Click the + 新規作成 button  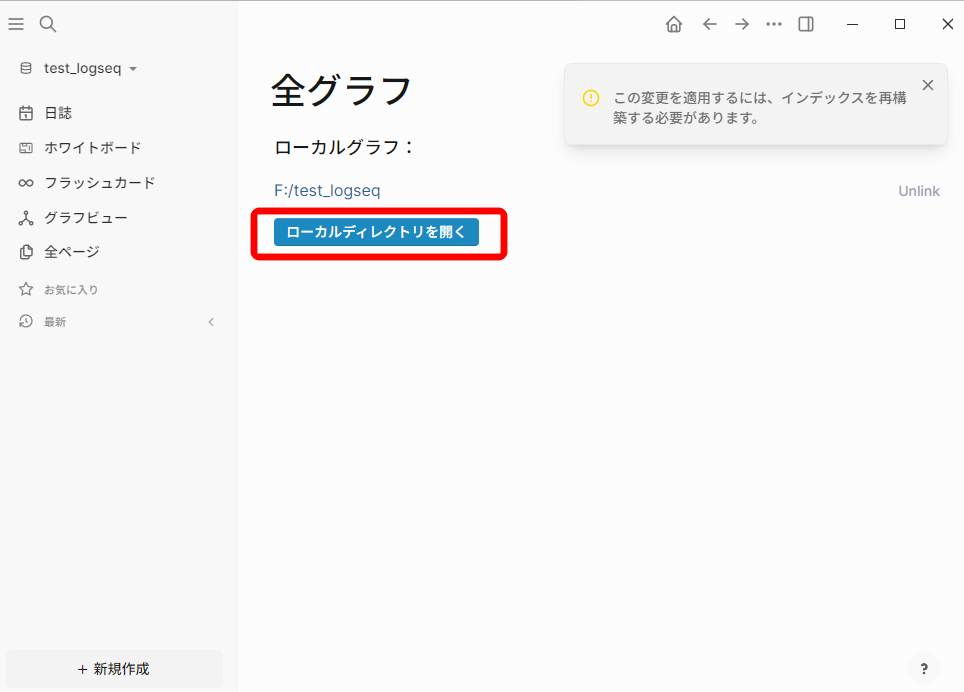click(114, 669)
